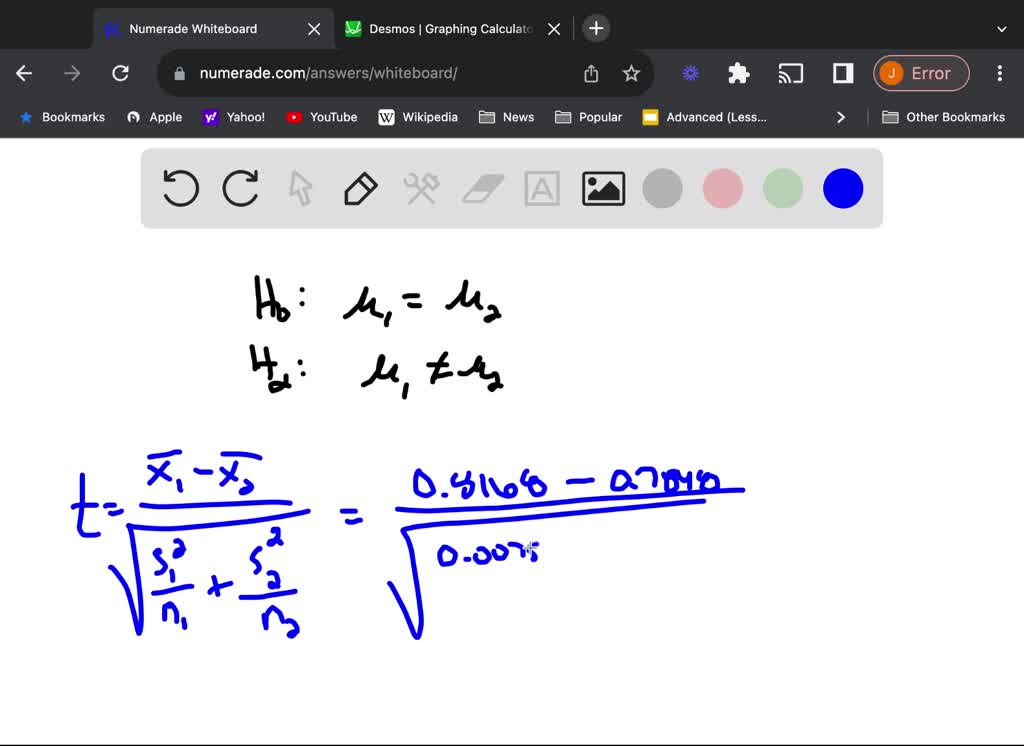
Task: Select the pointer selection tool
Action: (x=301, y=188)
